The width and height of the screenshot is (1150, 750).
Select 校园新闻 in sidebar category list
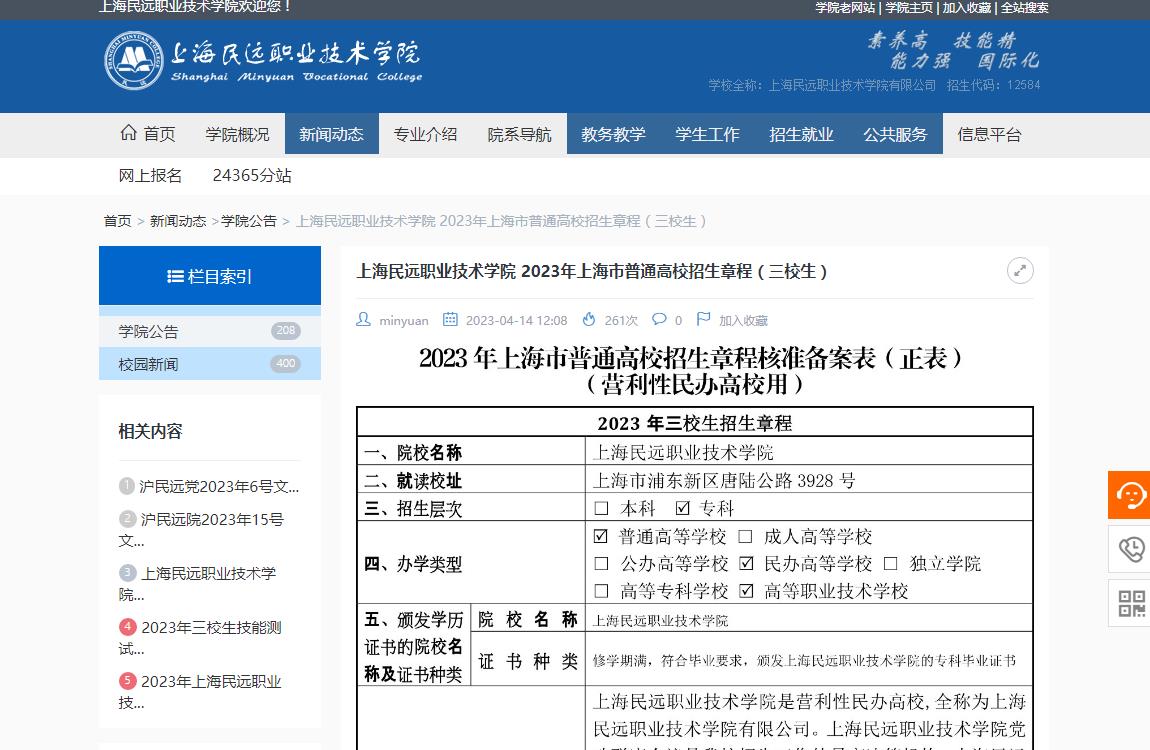(210, 364)
